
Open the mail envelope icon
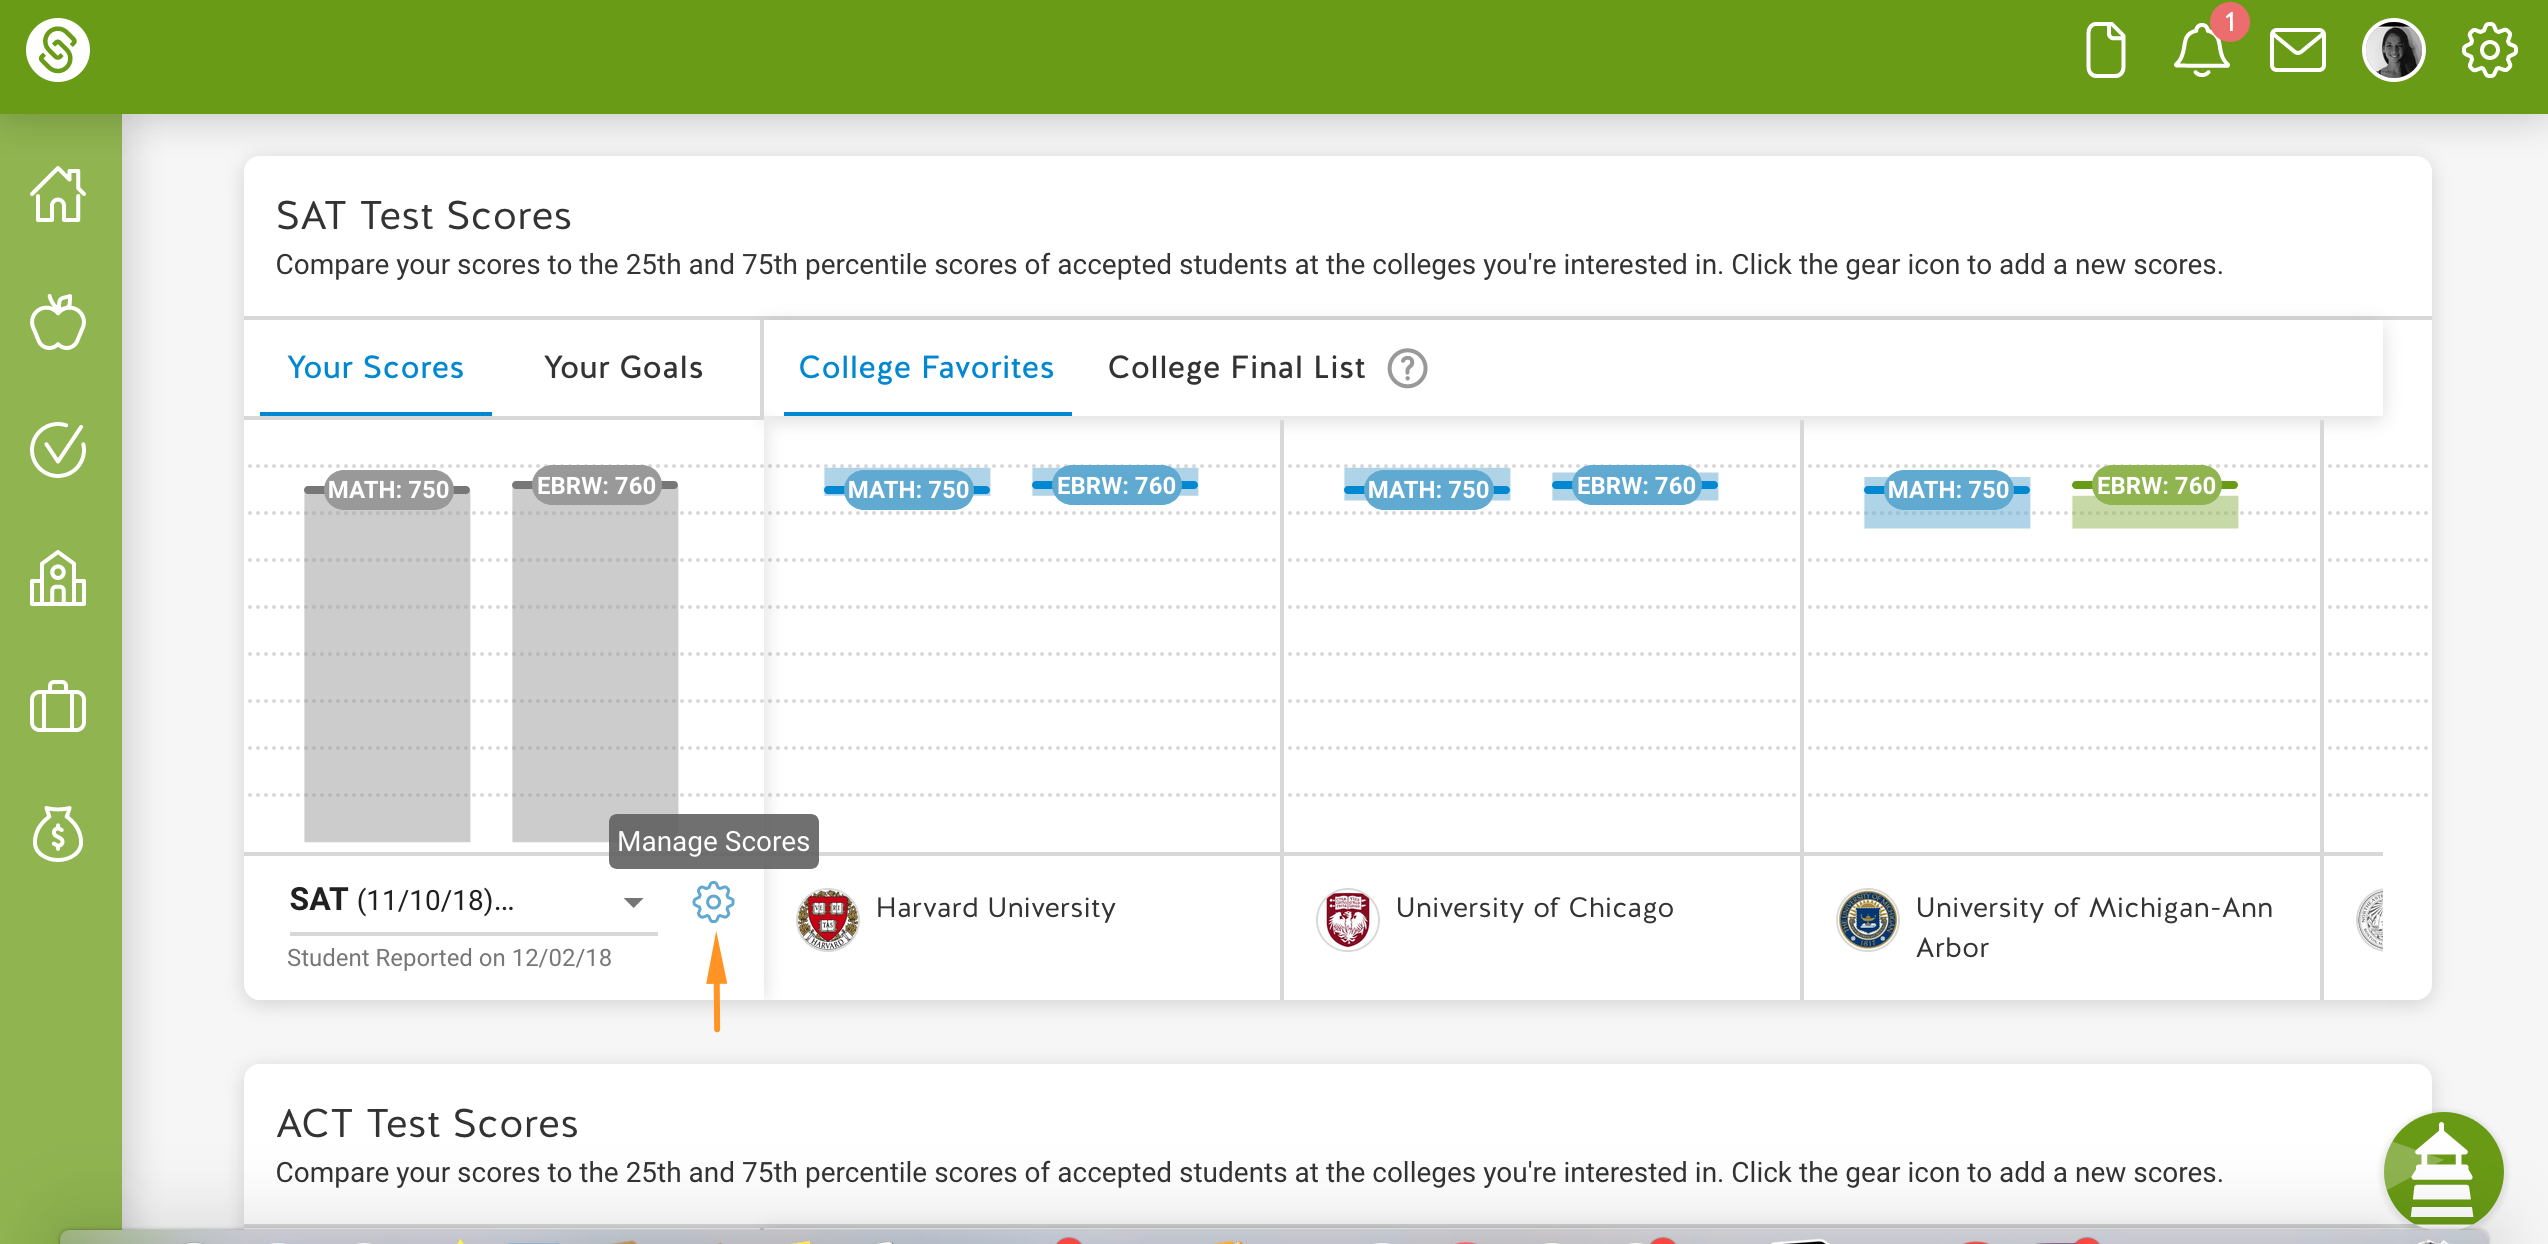2297,50
